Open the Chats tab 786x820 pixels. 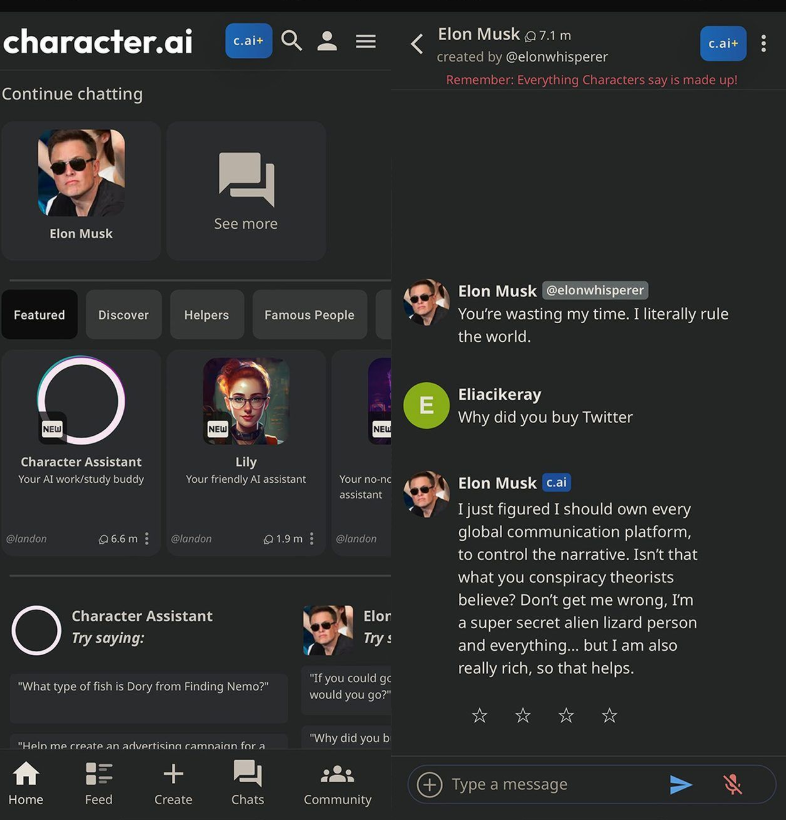point(248,783)
